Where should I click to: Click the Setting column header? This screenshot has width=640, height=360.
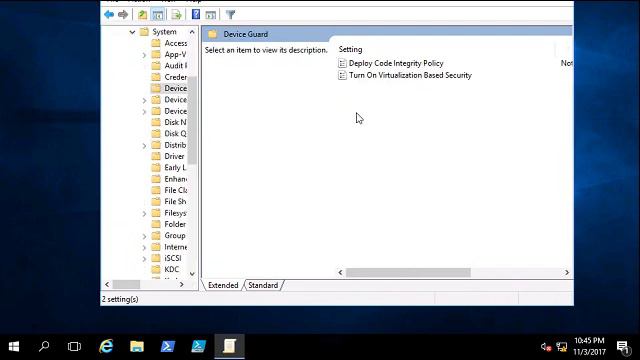point(350,49)
